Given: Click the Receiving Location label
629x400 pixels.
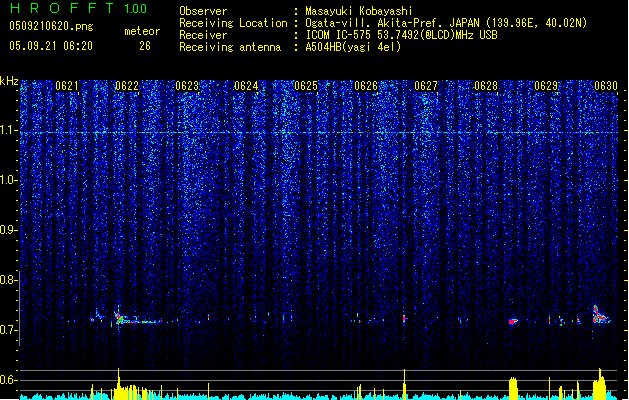Looking at the screenshot, I should point(233,23).
